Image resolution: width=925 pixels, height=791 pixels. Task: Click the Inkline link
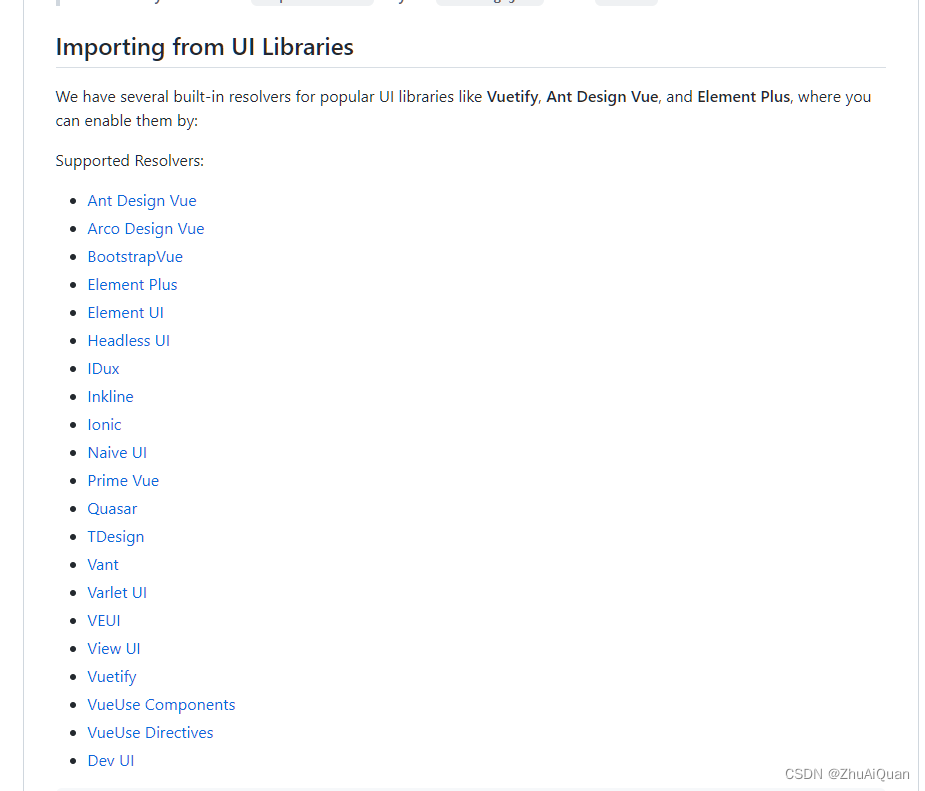pyautogui.click(x=110, y=396)
